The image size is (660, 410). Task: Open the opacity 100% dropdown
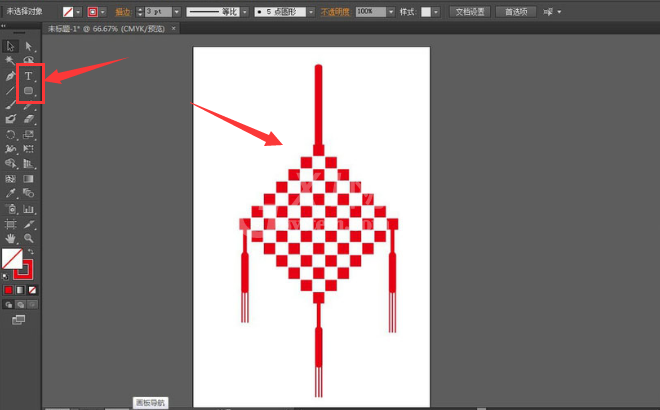(391, 12)
